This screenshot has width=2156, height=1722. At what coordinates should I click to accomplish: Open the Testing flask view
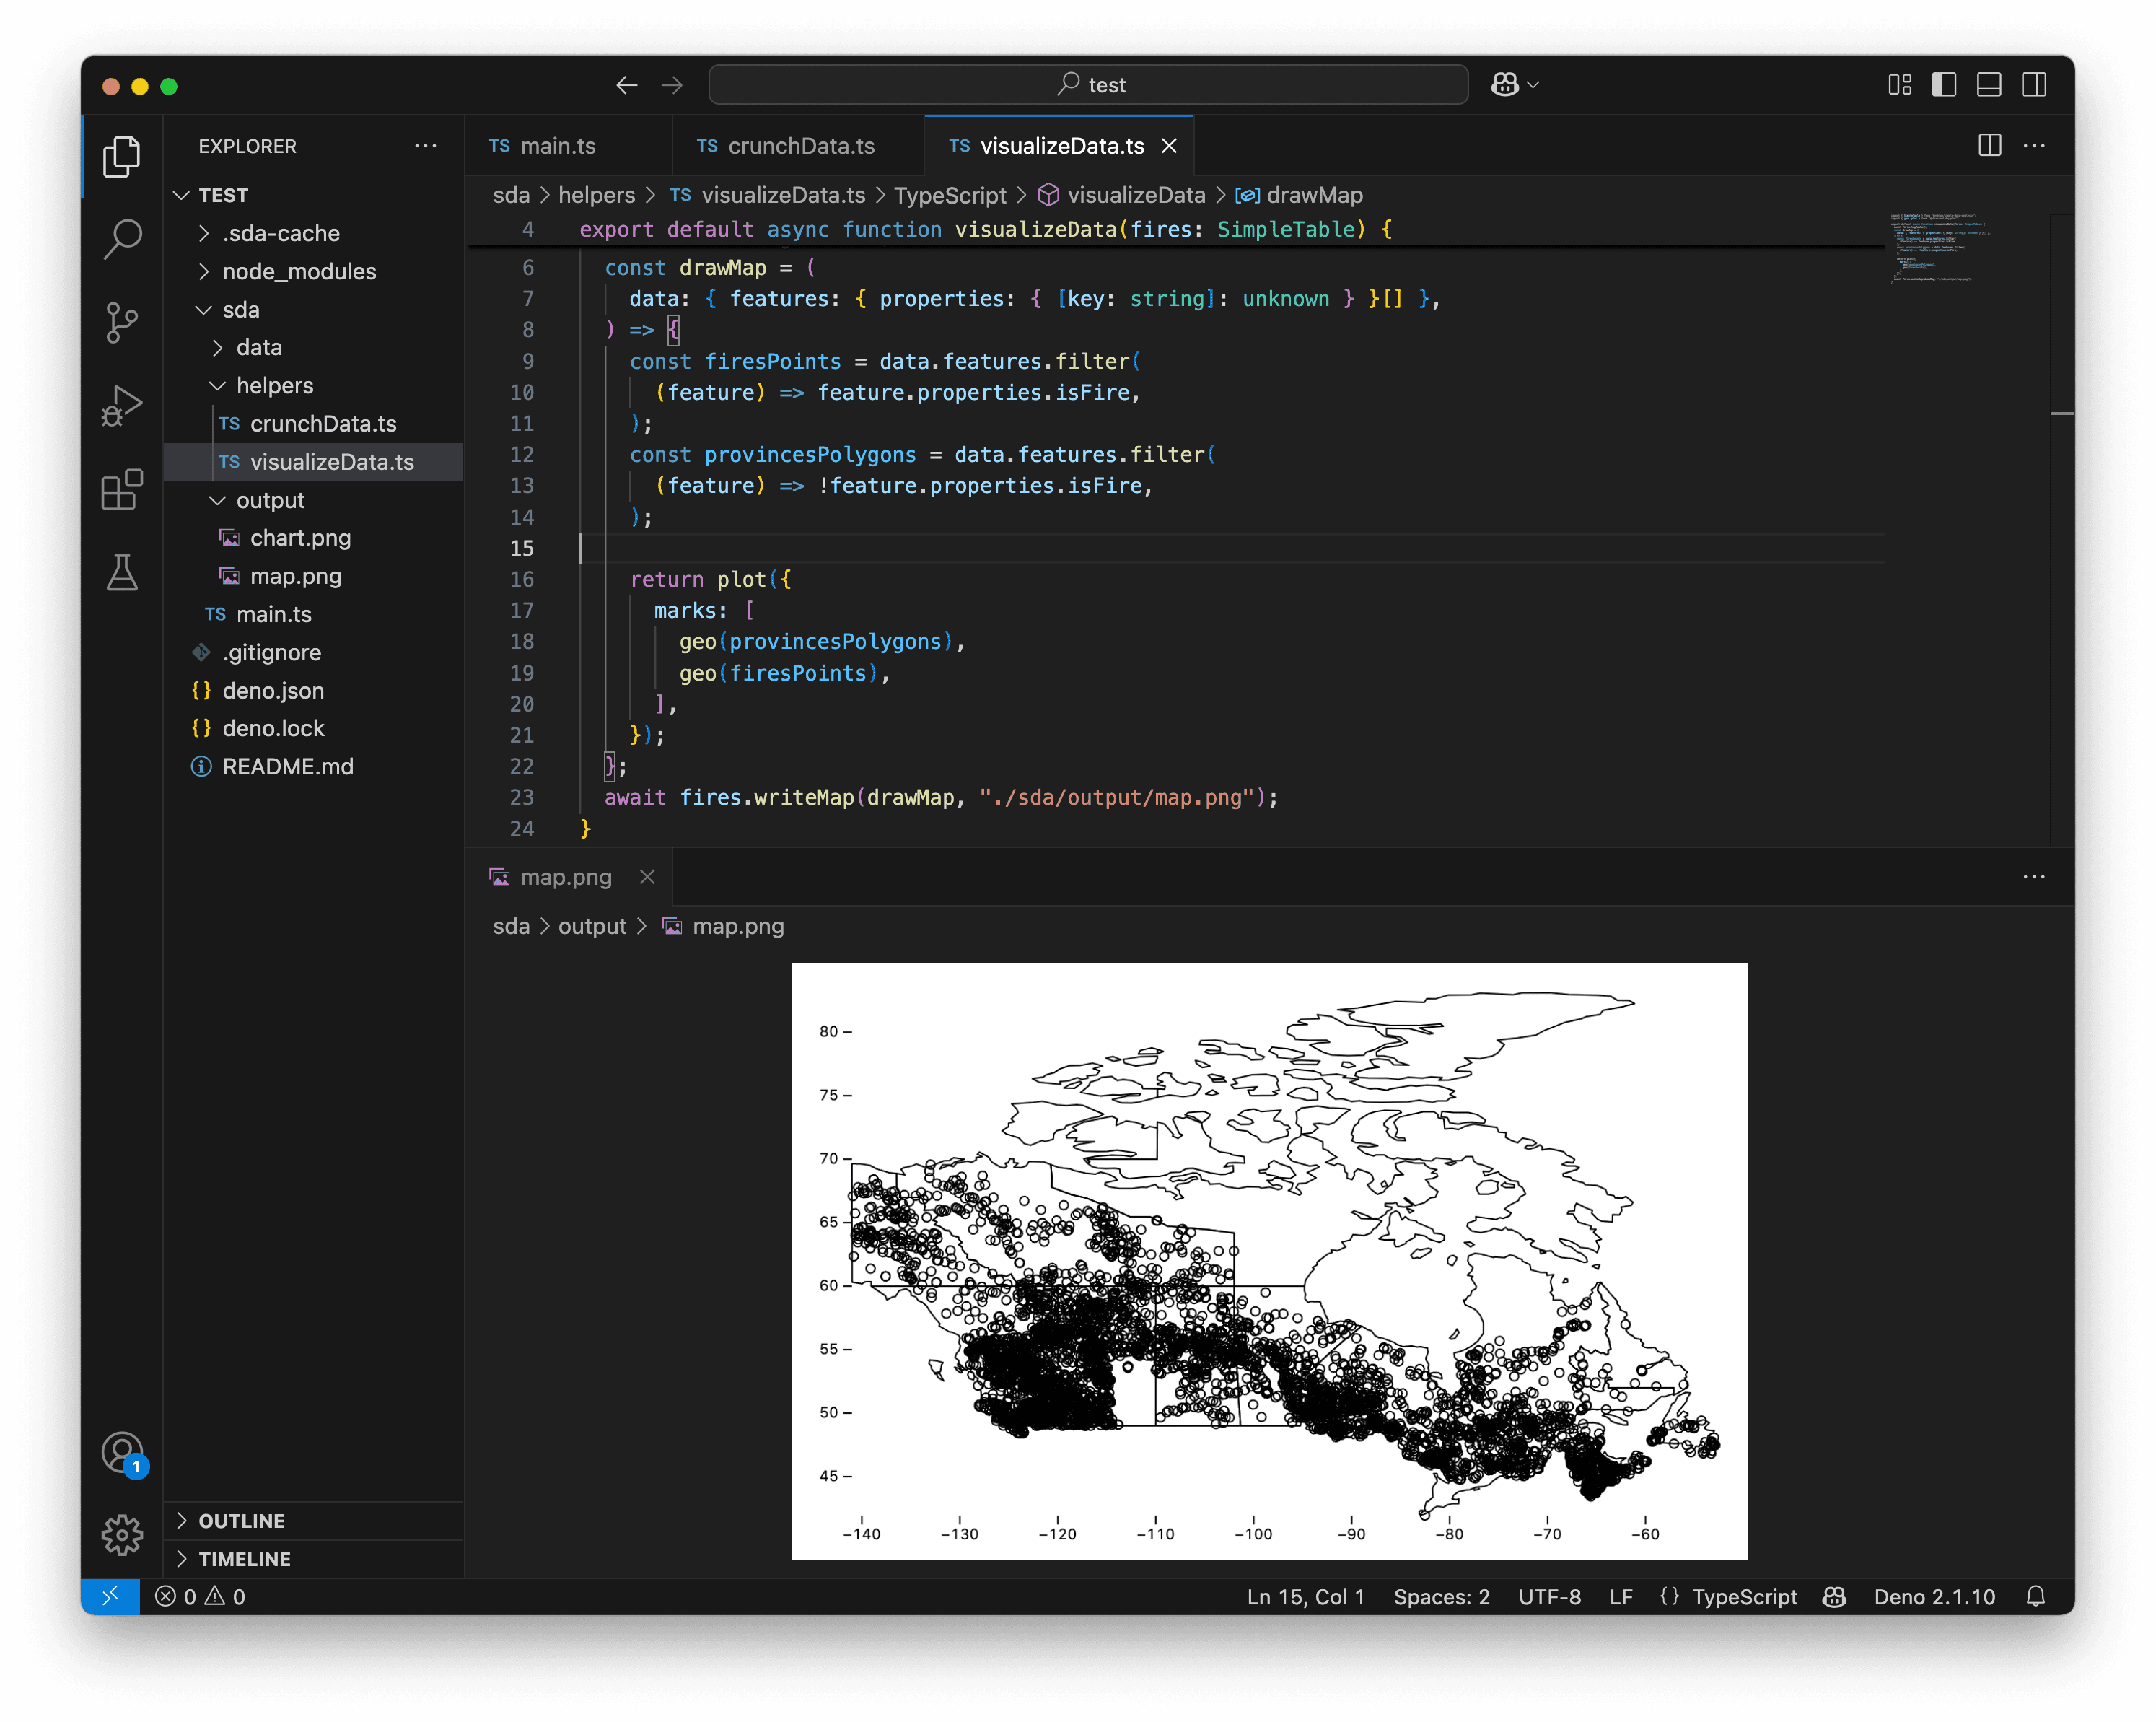coord(122,572)
